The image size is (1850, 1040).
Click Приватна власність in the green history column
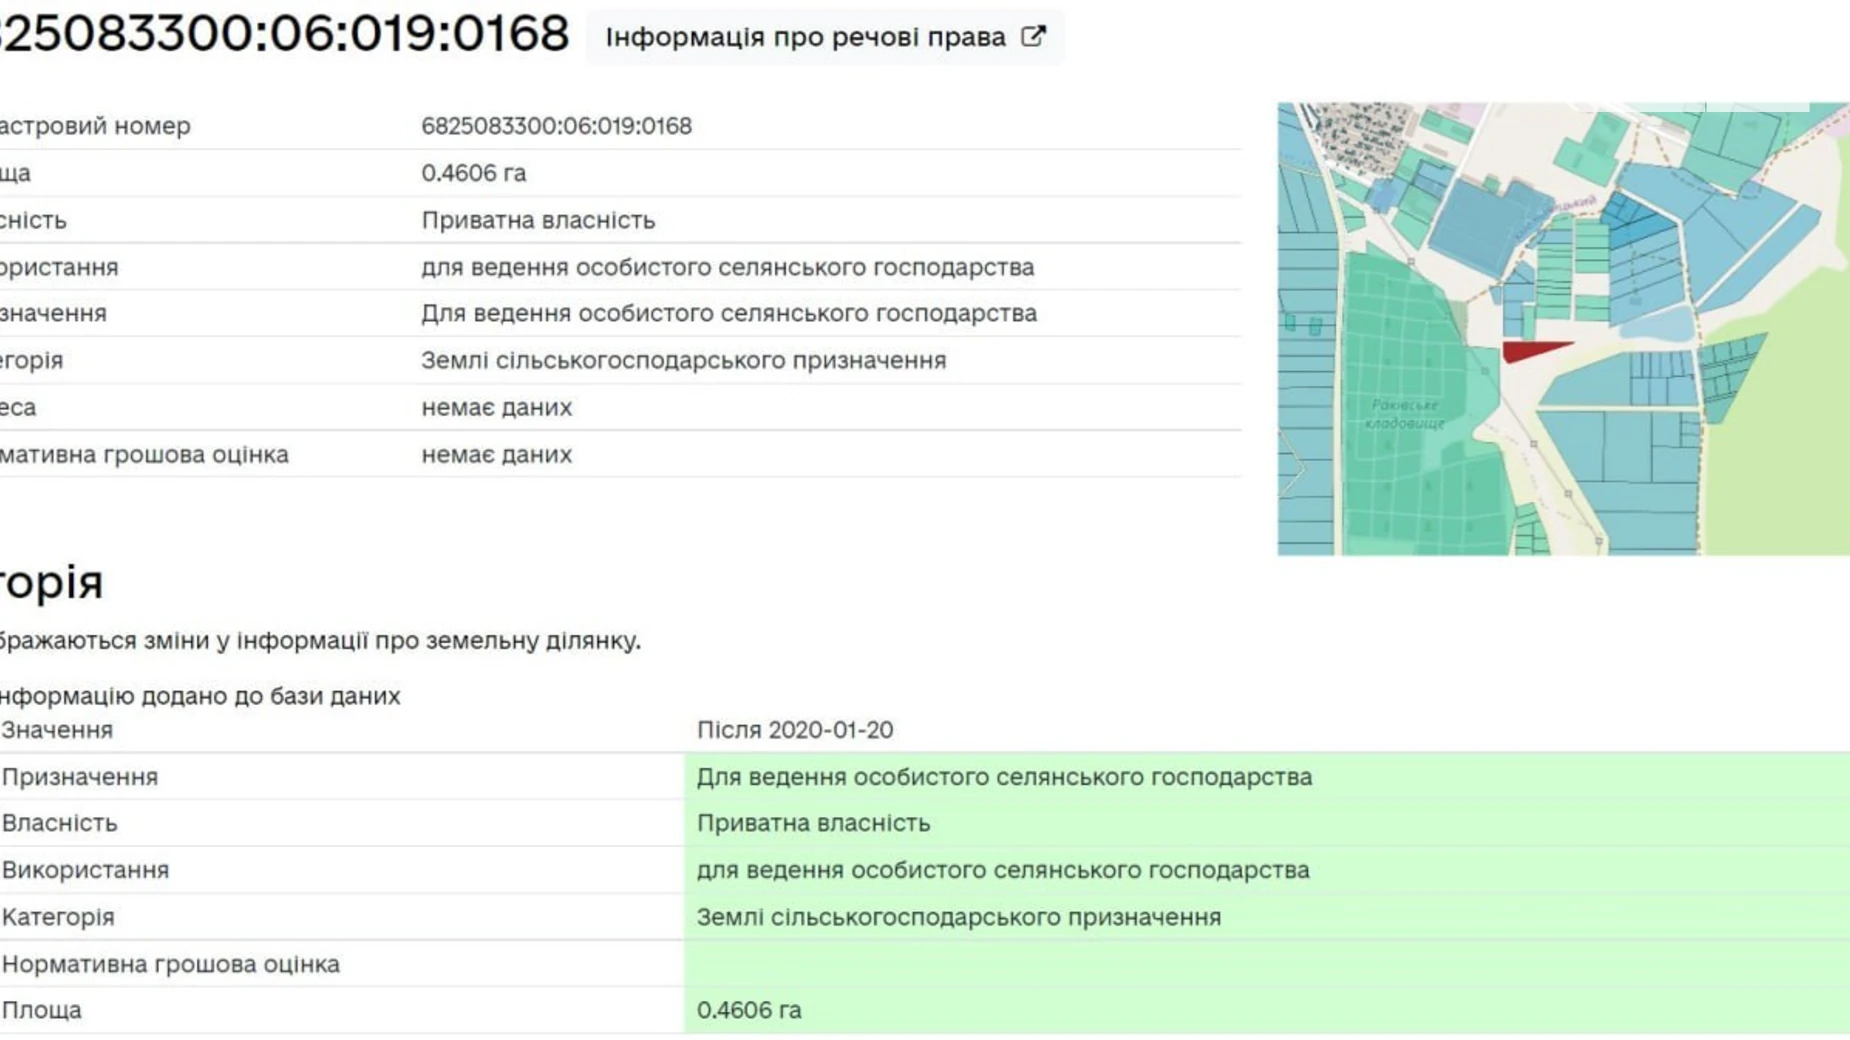tap(813, 823)
